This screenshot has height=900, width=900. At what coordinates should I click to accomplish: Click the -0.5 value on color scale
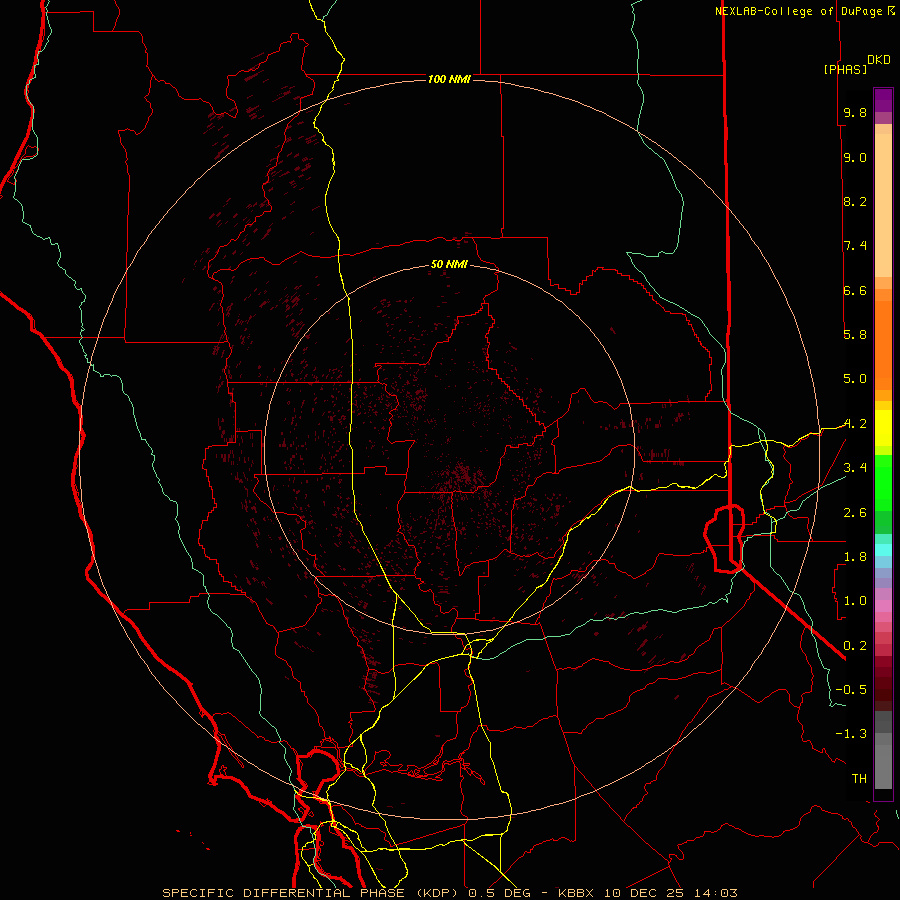coord(851,689)
